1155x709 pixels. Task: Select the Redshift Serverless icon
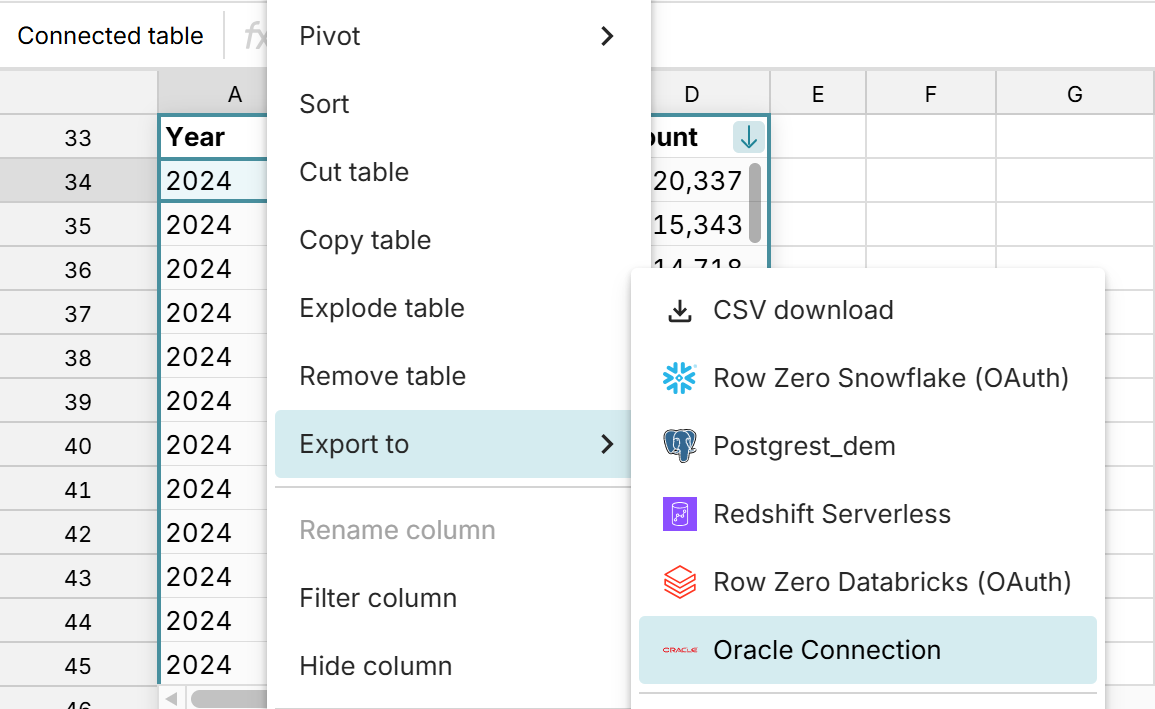tap(680, 514)
